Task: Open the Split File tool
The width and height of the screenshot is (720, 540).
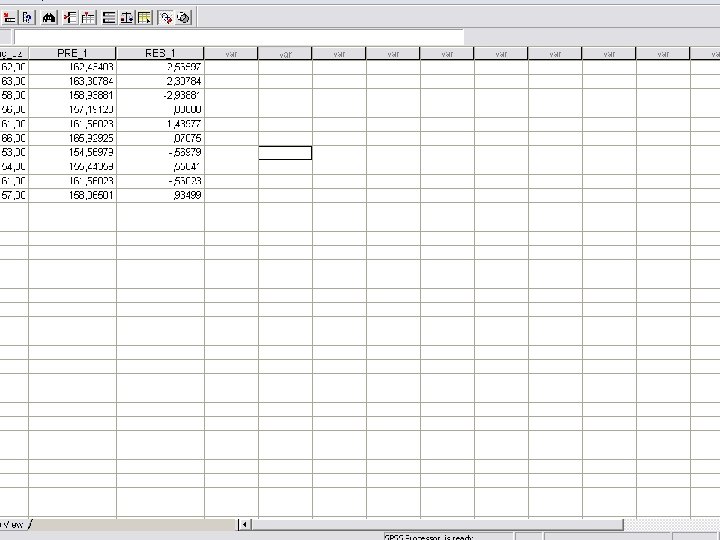Action: pyautogui.click(x=109, y=18)
